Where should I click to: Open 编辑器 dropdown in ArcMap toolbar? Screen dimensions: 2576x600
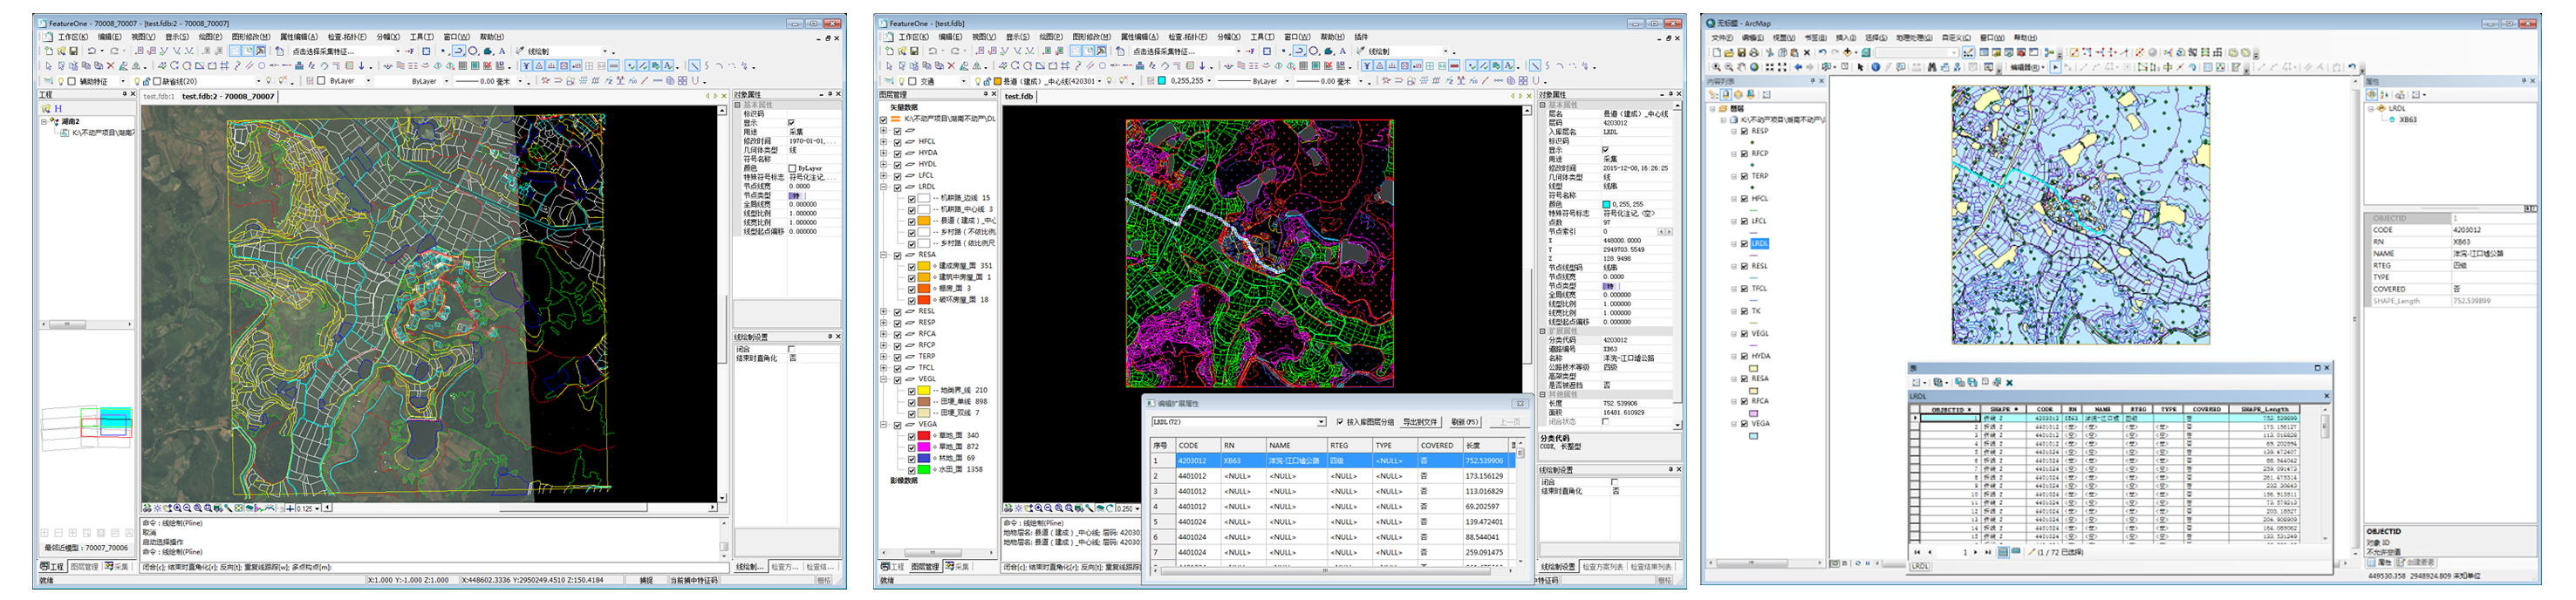(2028, 68)
